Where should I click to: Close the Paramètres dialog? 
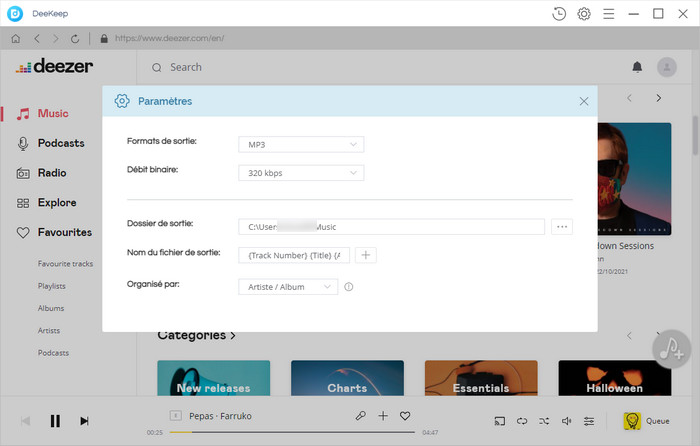pyautogui.click(x=584, y=101)
